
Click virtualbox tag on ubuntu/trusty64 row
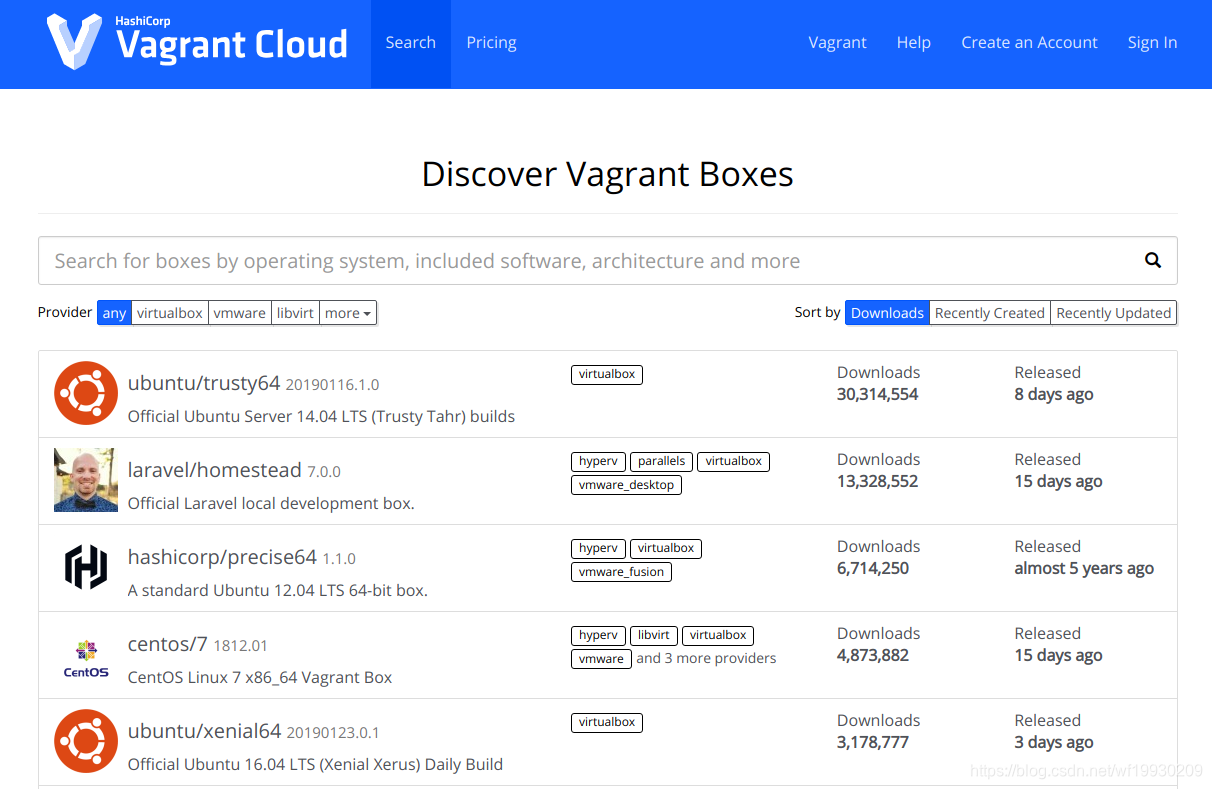click(x=607, y=374)
